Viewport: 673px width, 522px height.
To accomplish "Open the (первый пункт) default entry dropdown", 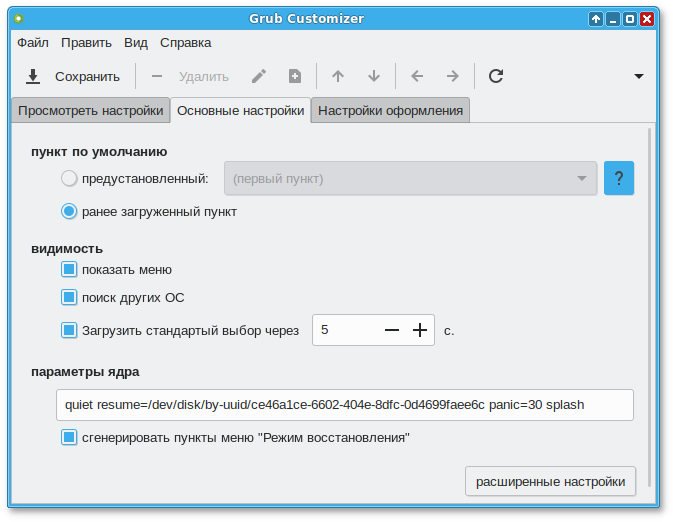I will click(410, 178).
